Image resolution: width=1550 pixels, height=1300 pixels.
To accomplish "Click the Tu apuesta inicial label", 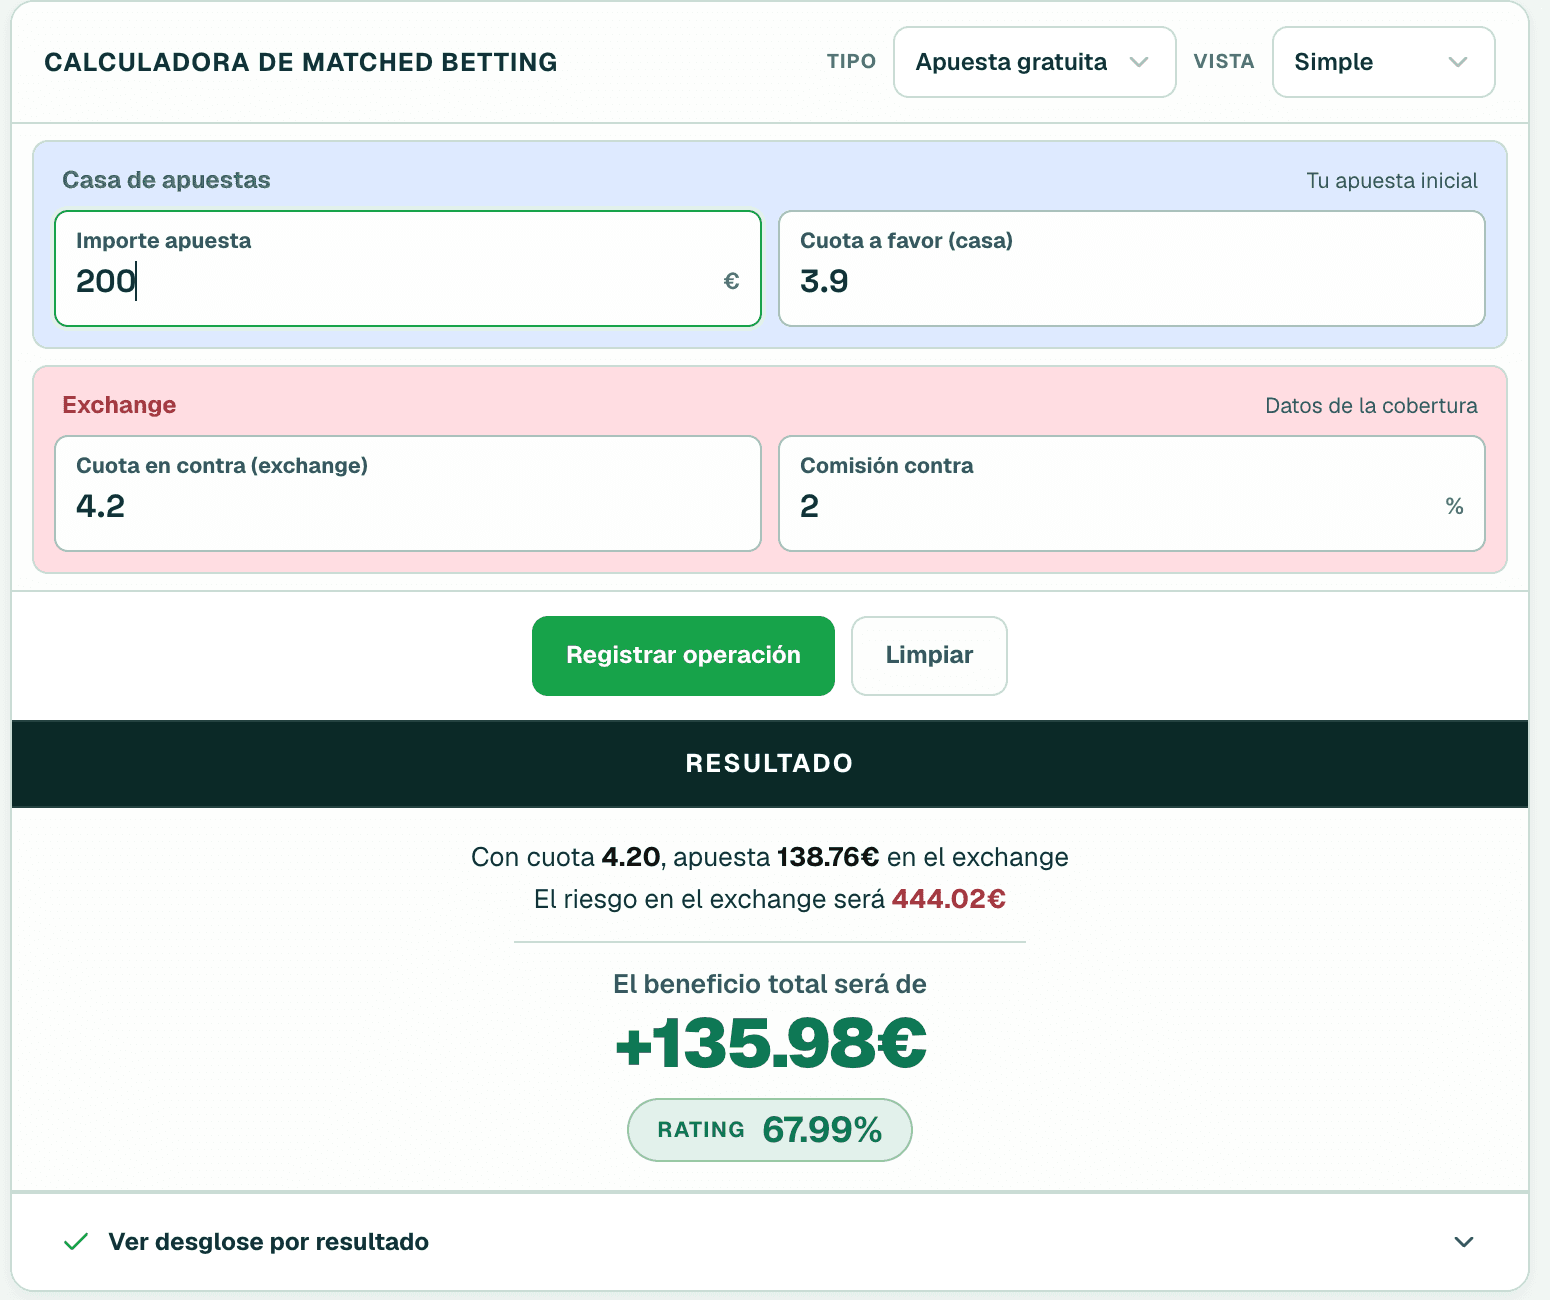I will tap(1392, 181).
